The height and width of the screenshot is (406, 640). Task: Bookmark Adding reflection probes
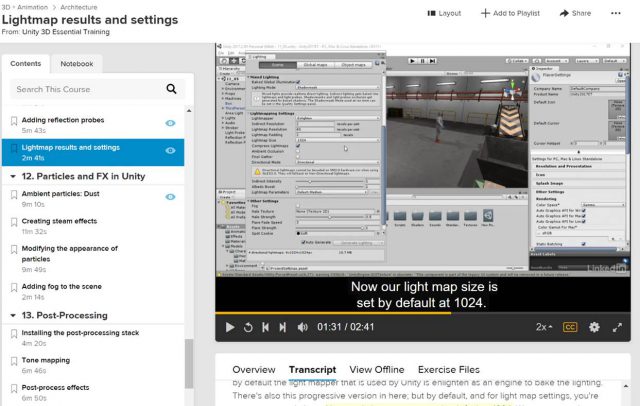click(x=14, y=121)
